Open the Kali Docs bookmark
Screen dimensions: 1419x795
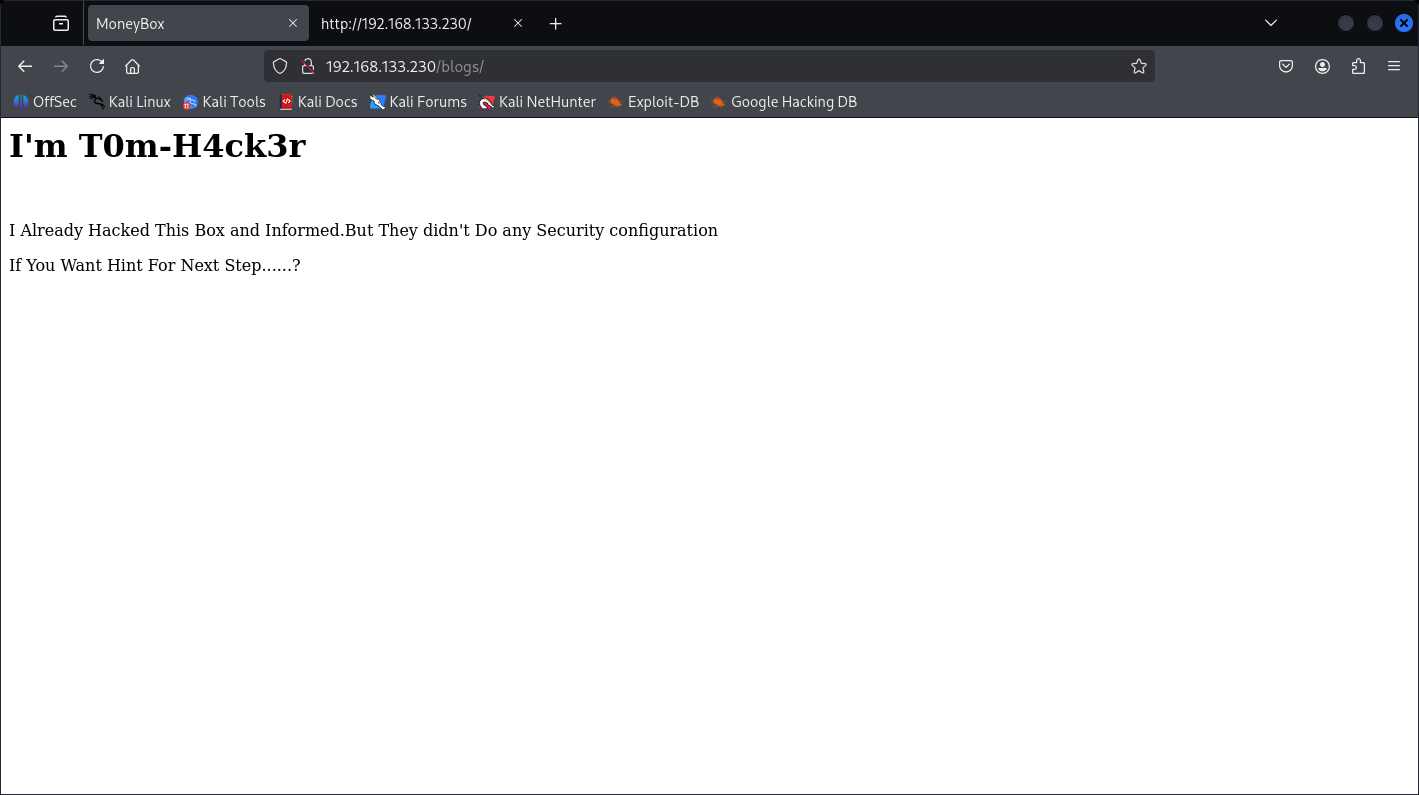pyautogui.click(x=318, y=102)
